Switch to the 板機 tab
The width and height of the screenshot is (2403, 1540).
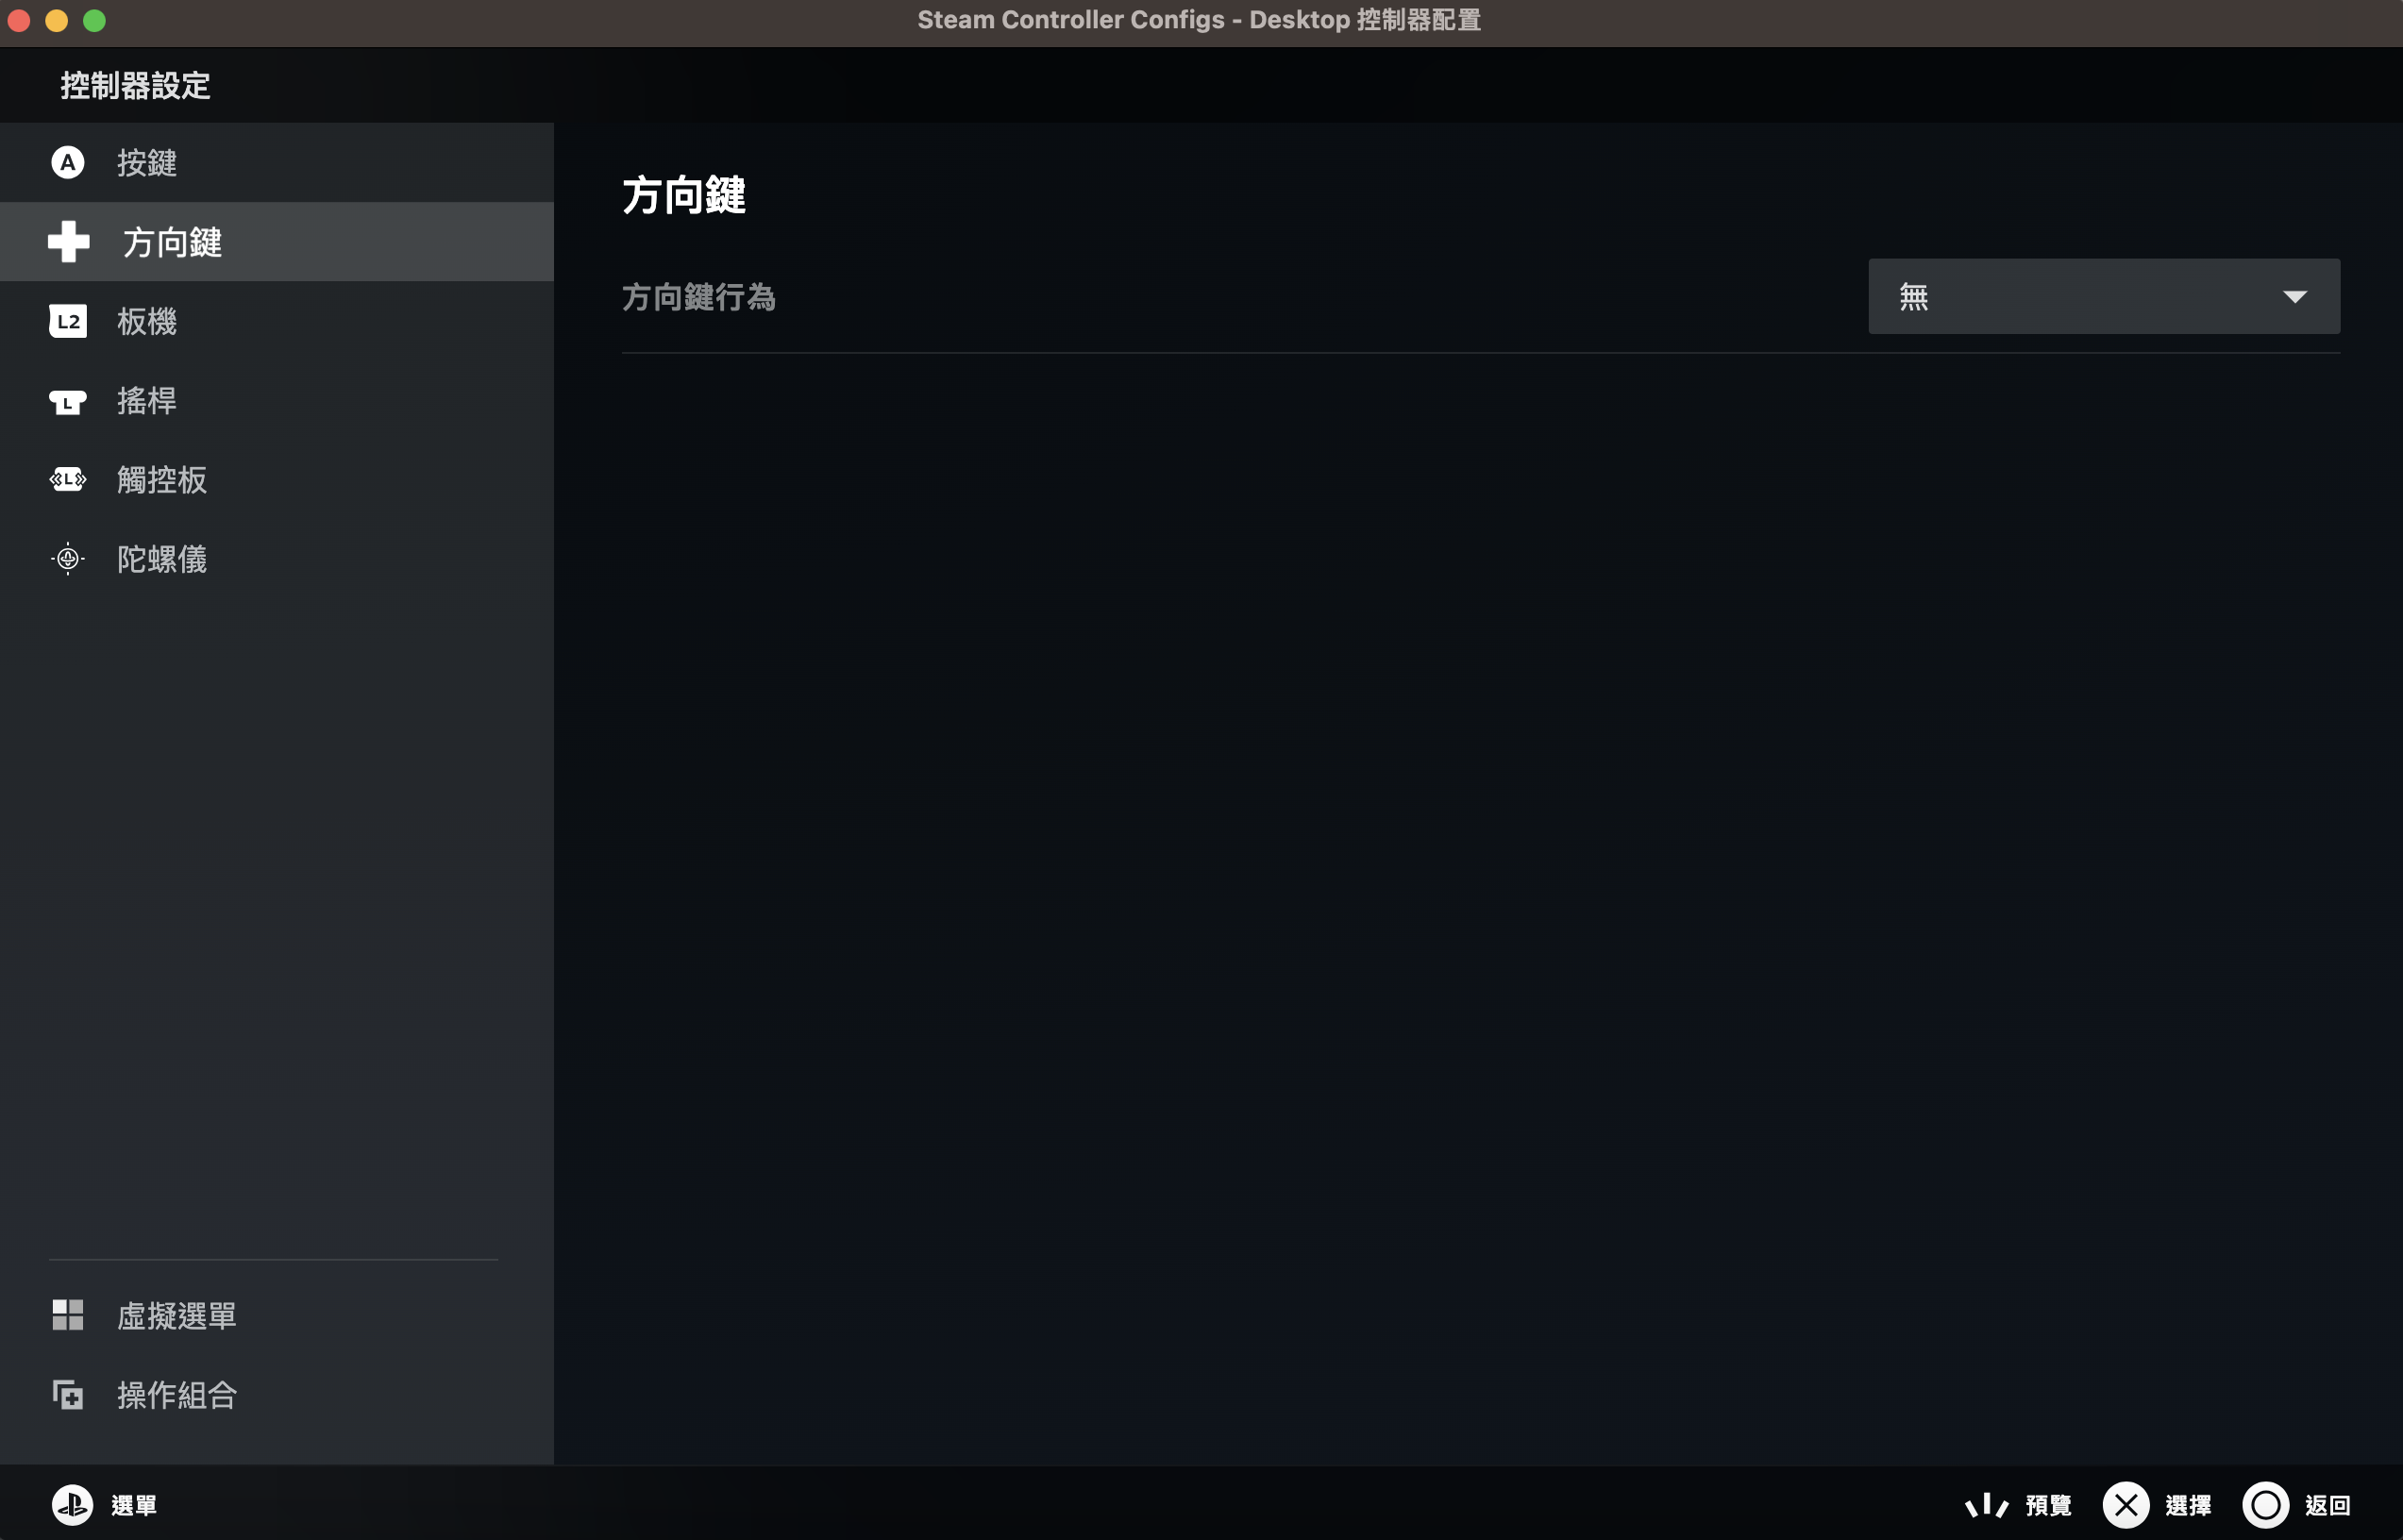coord(147,321)
